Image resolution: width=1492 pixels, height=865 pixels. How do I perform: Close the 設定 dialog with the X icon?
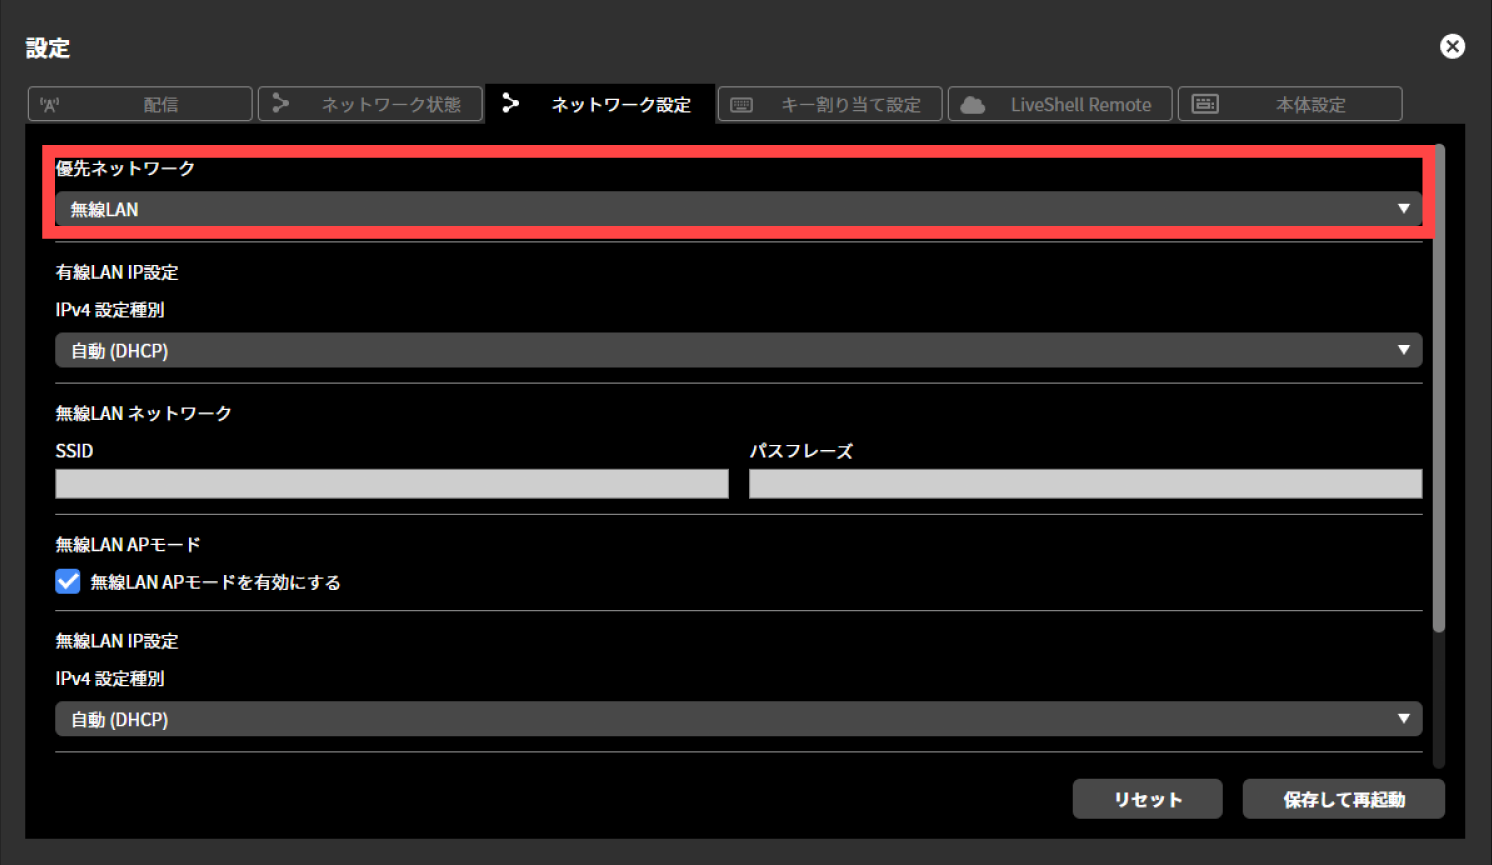tap(1452, 46)
